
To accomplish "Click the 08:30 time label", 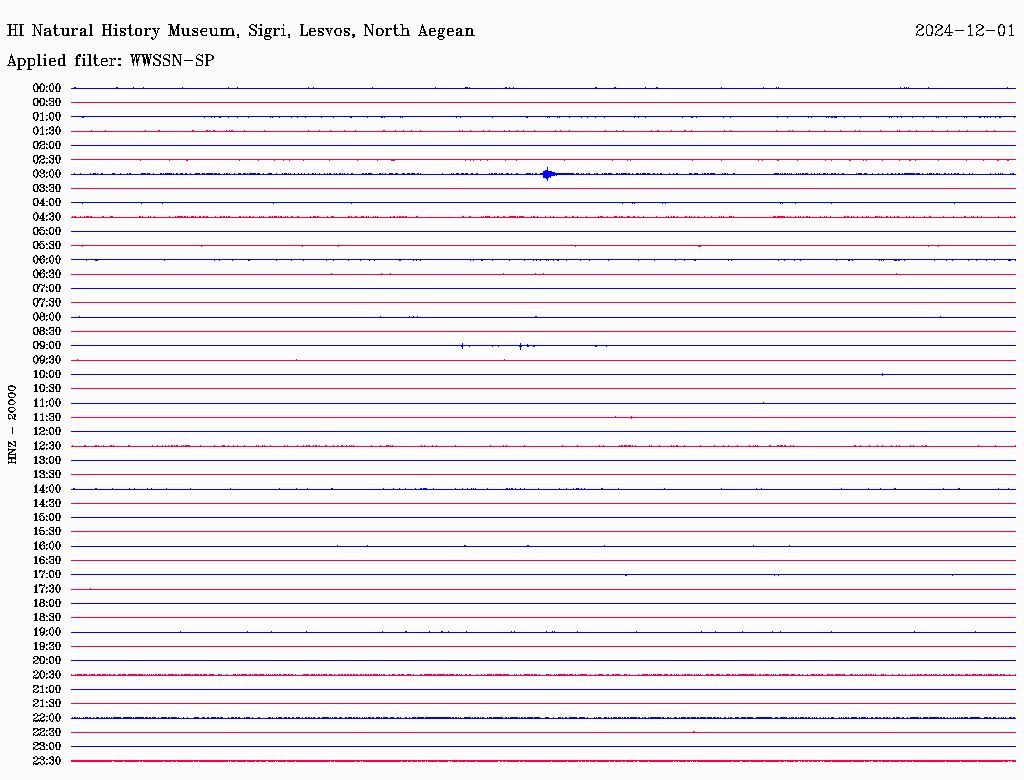I will coord(47,331).
